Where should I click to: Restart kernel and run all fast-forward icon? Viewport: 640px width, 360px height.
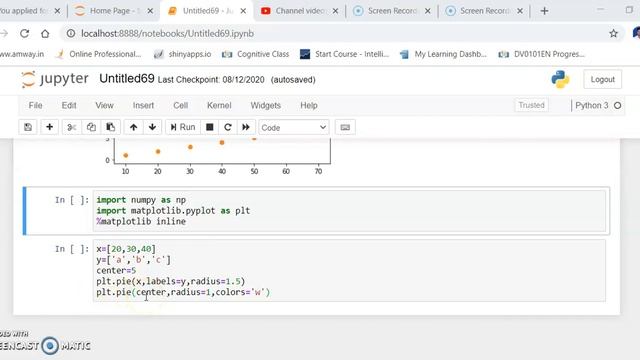tap(246, 127)
